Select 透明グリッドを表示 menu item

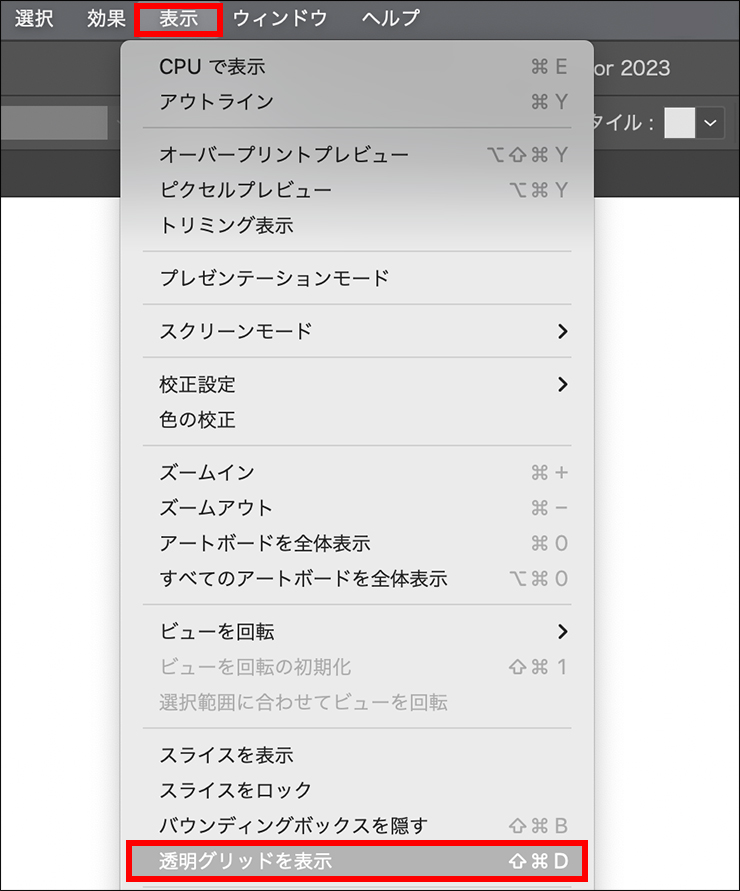[x=357, y=861]
